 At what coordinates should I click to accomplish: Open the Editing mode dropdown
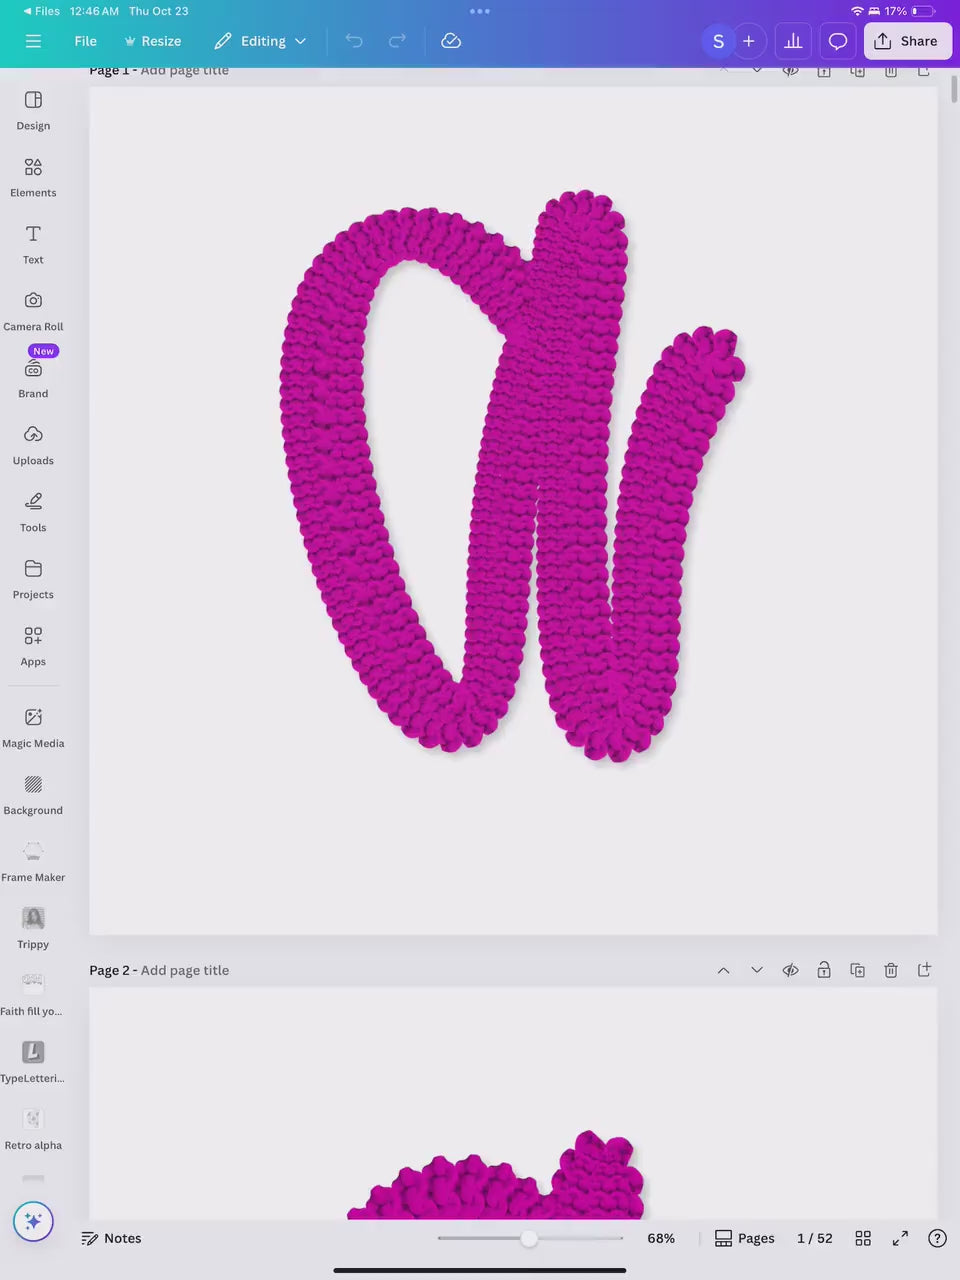point(260,41)
